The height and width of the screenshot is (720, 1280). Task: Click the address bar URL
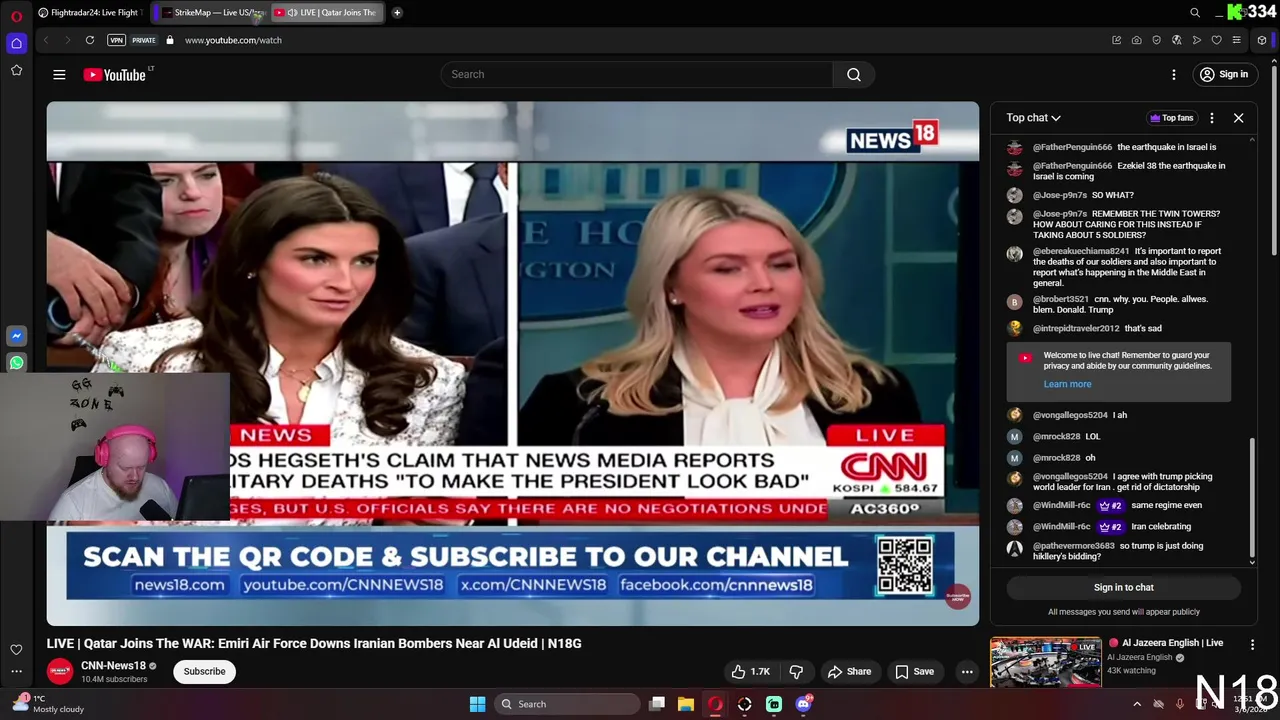click(233, 40)
